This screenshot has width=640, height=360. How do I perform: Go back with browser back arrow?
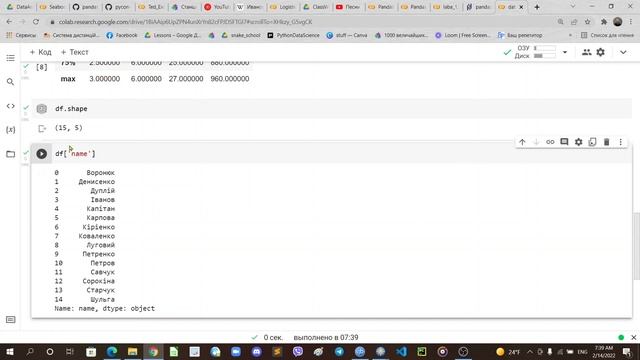pos(9,22)
